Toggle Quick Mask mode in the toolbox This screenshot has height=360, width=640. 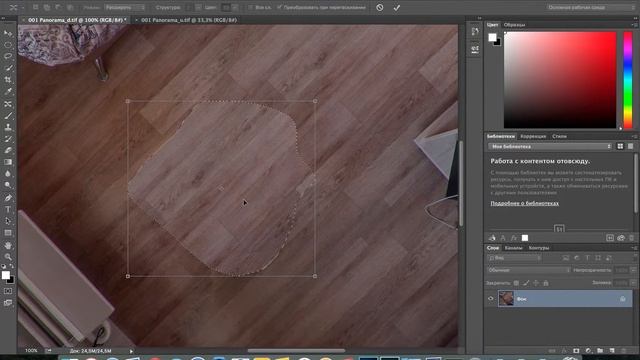[x=8, y=291]
